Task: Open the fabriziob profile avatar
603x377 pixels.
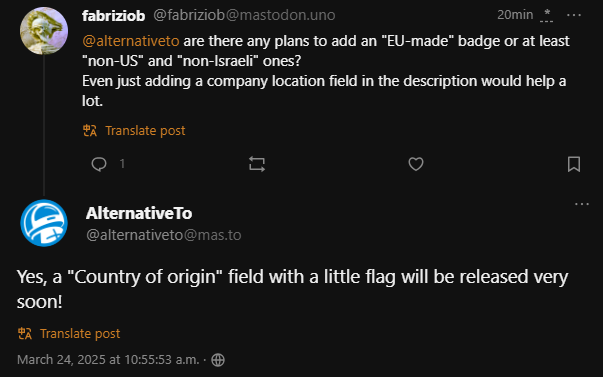Action: (x=44, y=30)
